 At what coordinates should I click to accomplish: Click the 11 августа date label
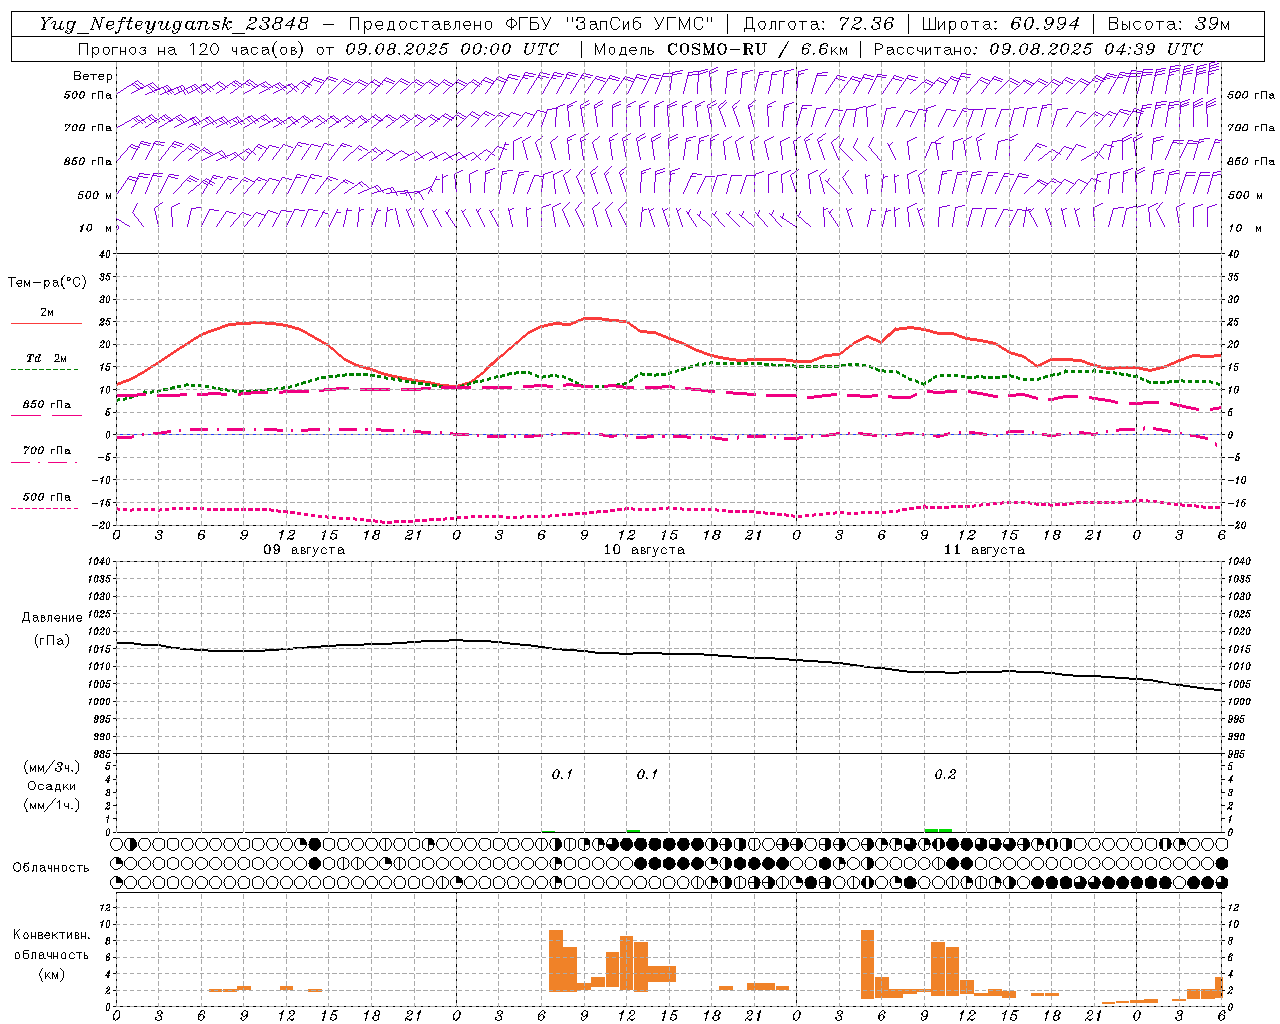[984, 550]
